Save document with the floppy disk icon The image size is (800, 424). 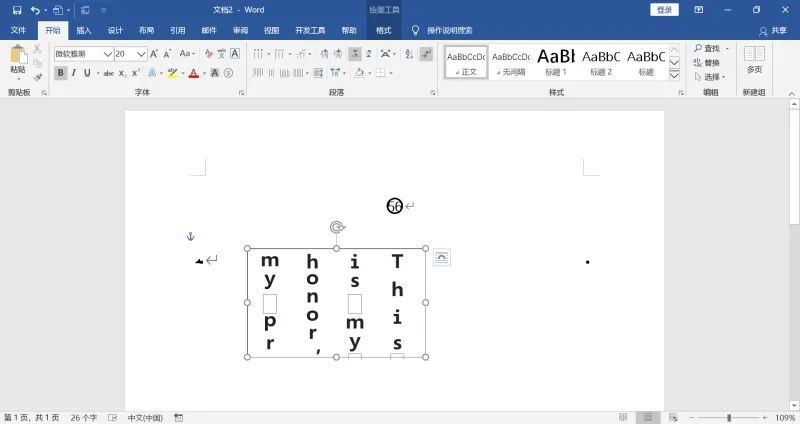[17, 10]
